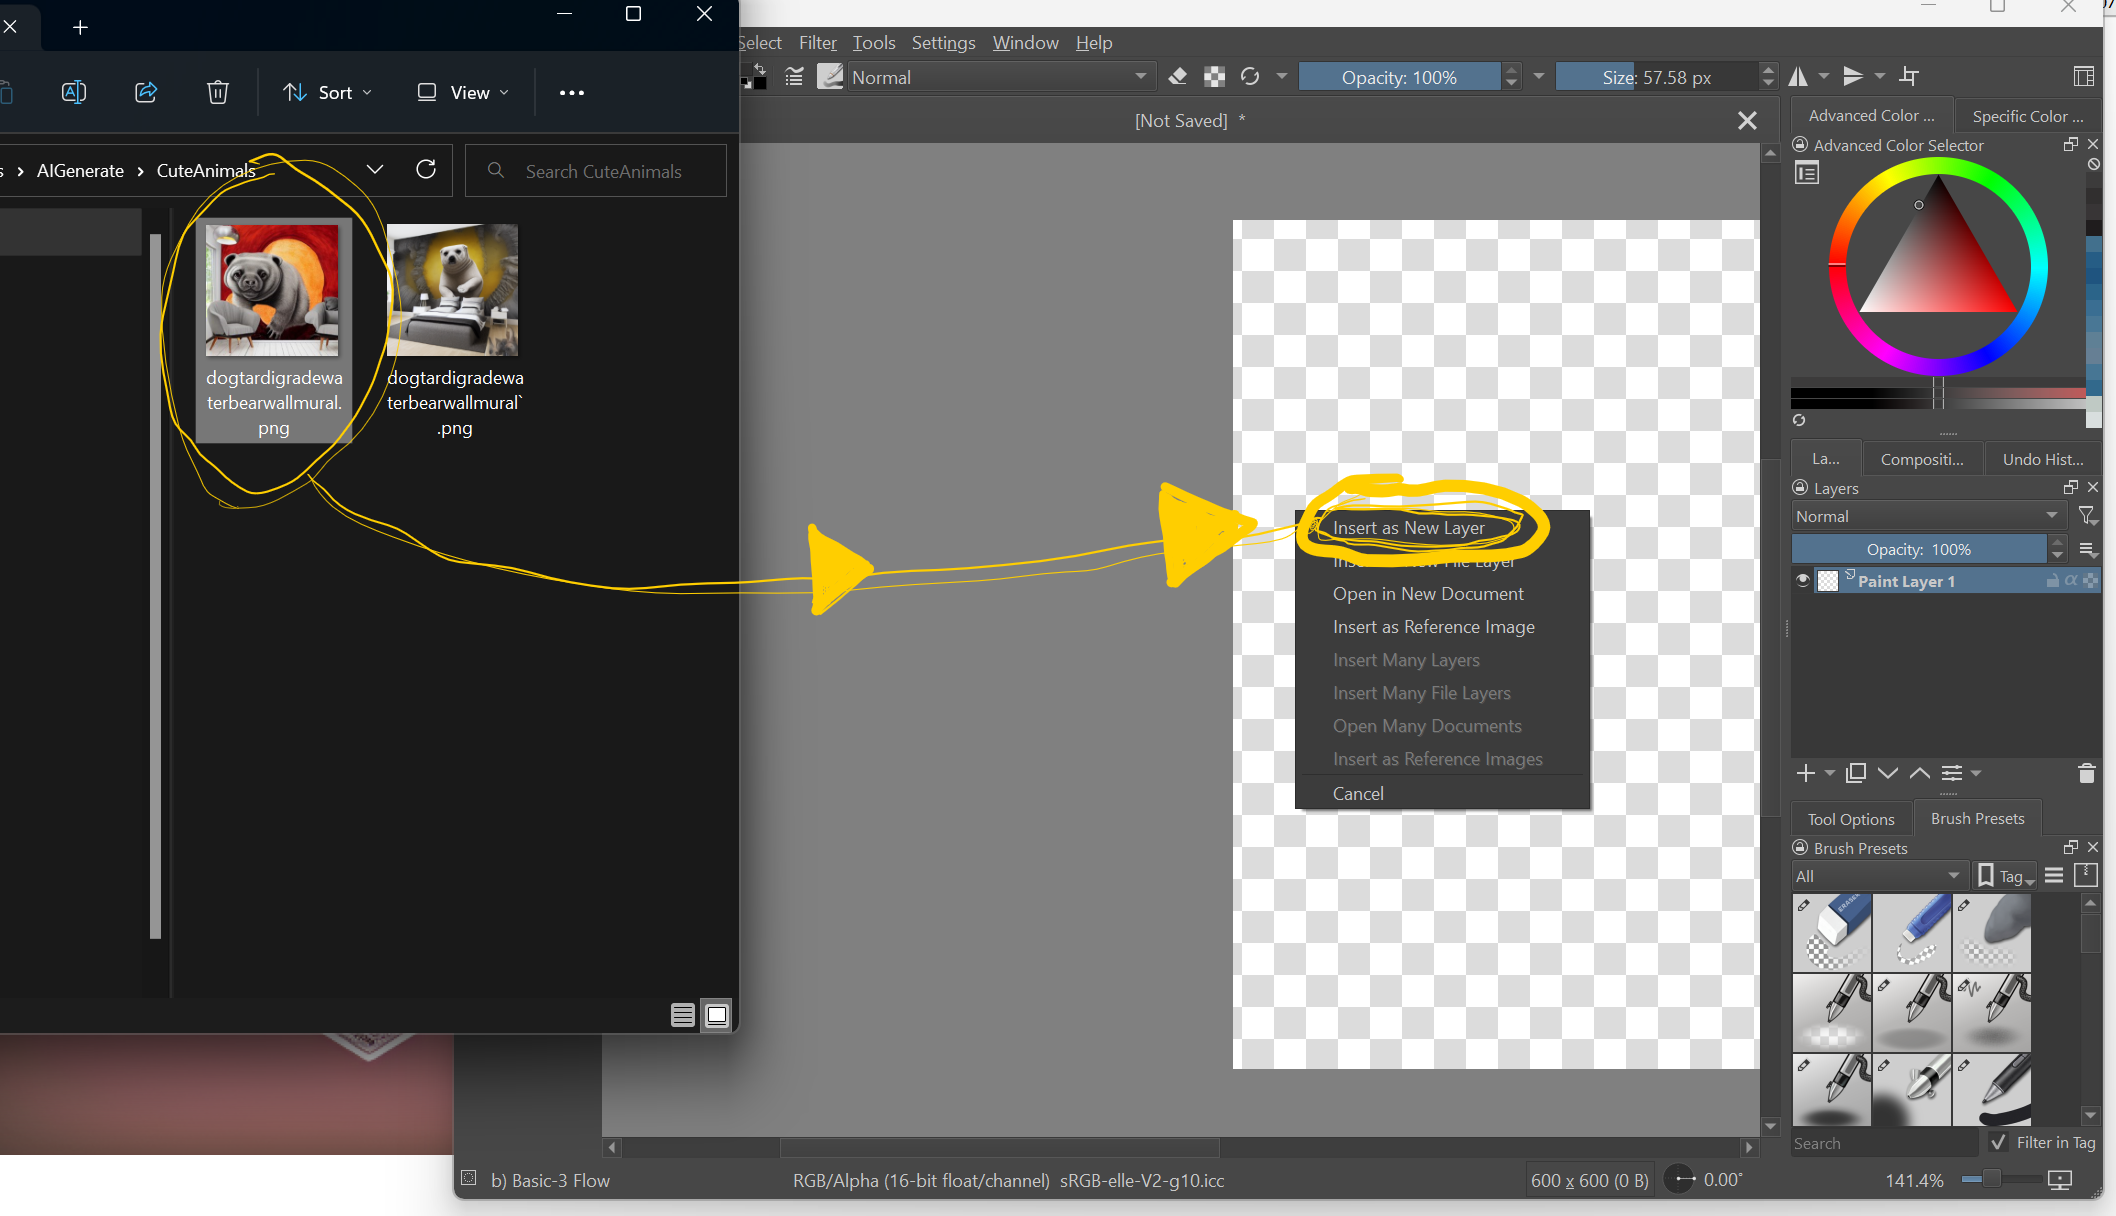The image size is (2116, 1216).
Task: Switch File Explorer to details view
Action: point(683,1015)
